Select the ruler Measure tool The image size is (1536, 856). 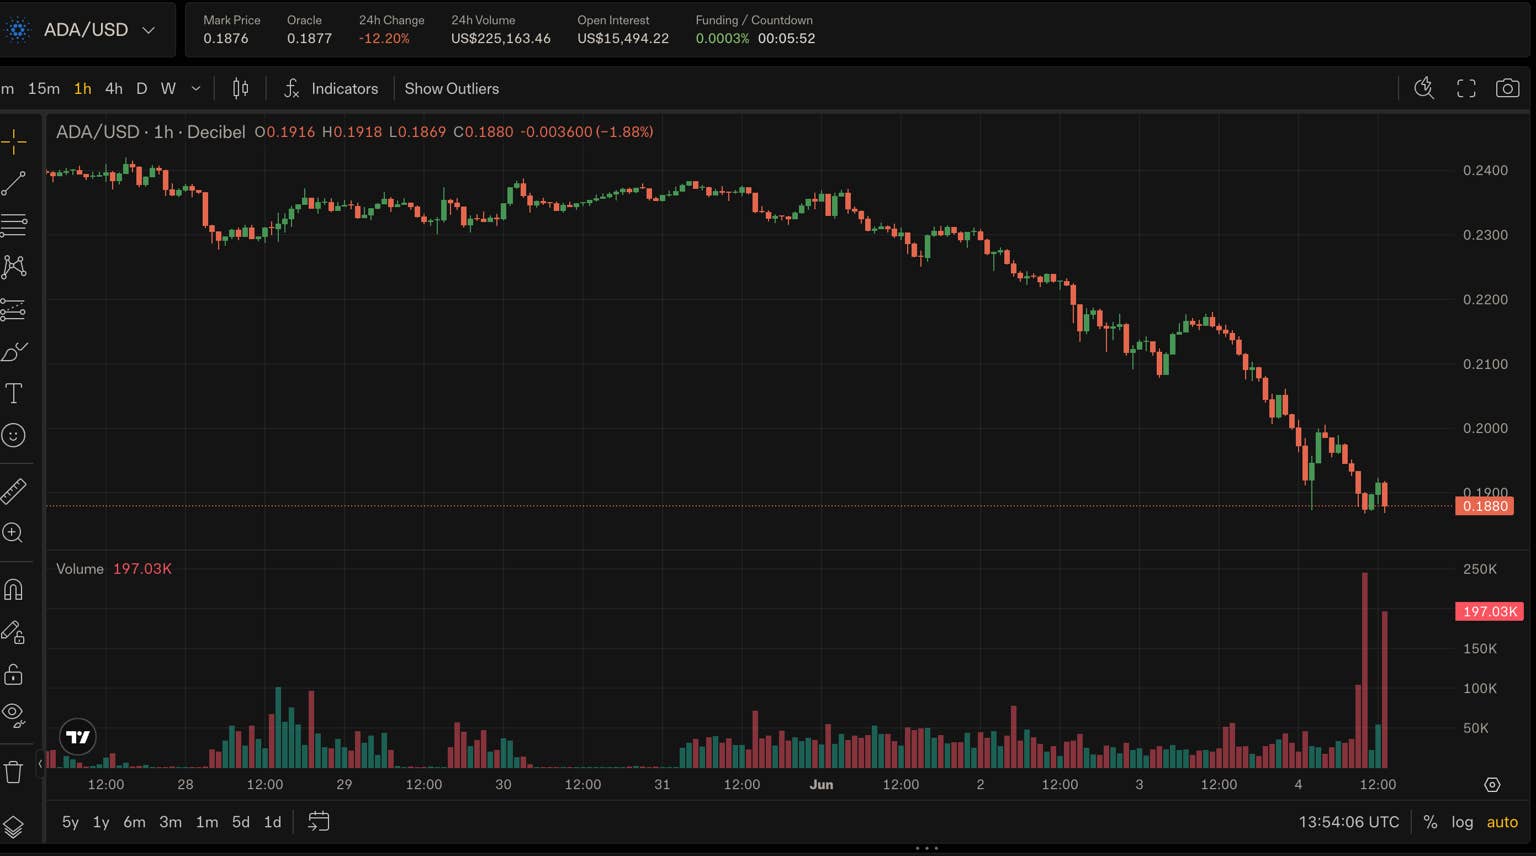[x=14, y=491]
